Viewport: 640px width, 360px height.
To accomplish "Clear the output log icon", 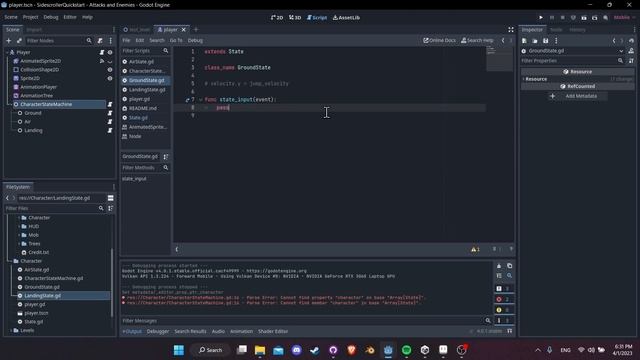I will tap(499, 266).
